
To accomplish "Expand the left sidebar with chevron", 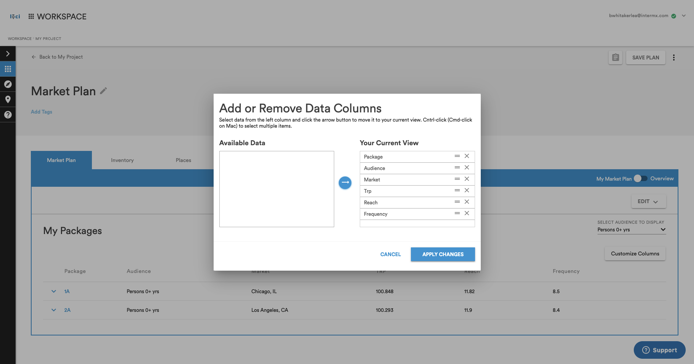I will pyautogui.click(x=8, y=54).
